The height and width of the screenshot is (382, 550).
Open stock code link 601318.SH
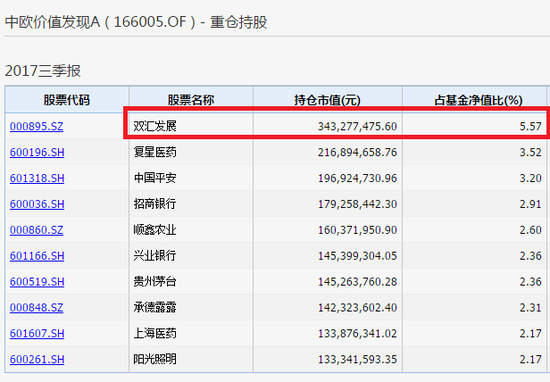[x=37, y=178]
